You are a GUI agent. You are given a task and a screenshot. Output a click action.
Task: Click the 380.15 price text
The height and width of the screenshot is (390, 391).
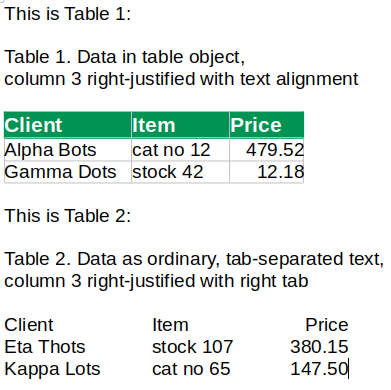coord(319,347)
